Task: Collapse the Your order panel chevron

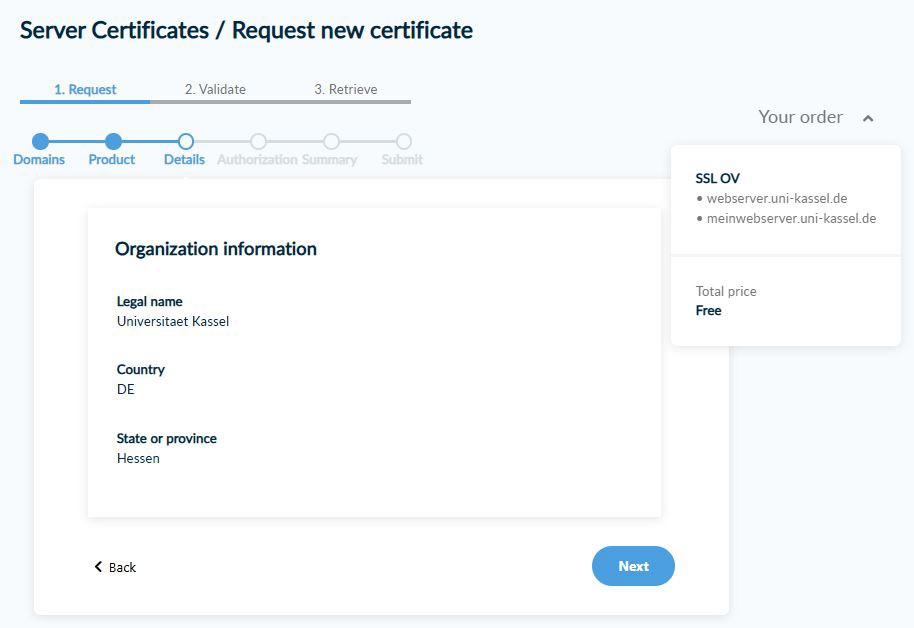Action: click(x=868, y=118)
